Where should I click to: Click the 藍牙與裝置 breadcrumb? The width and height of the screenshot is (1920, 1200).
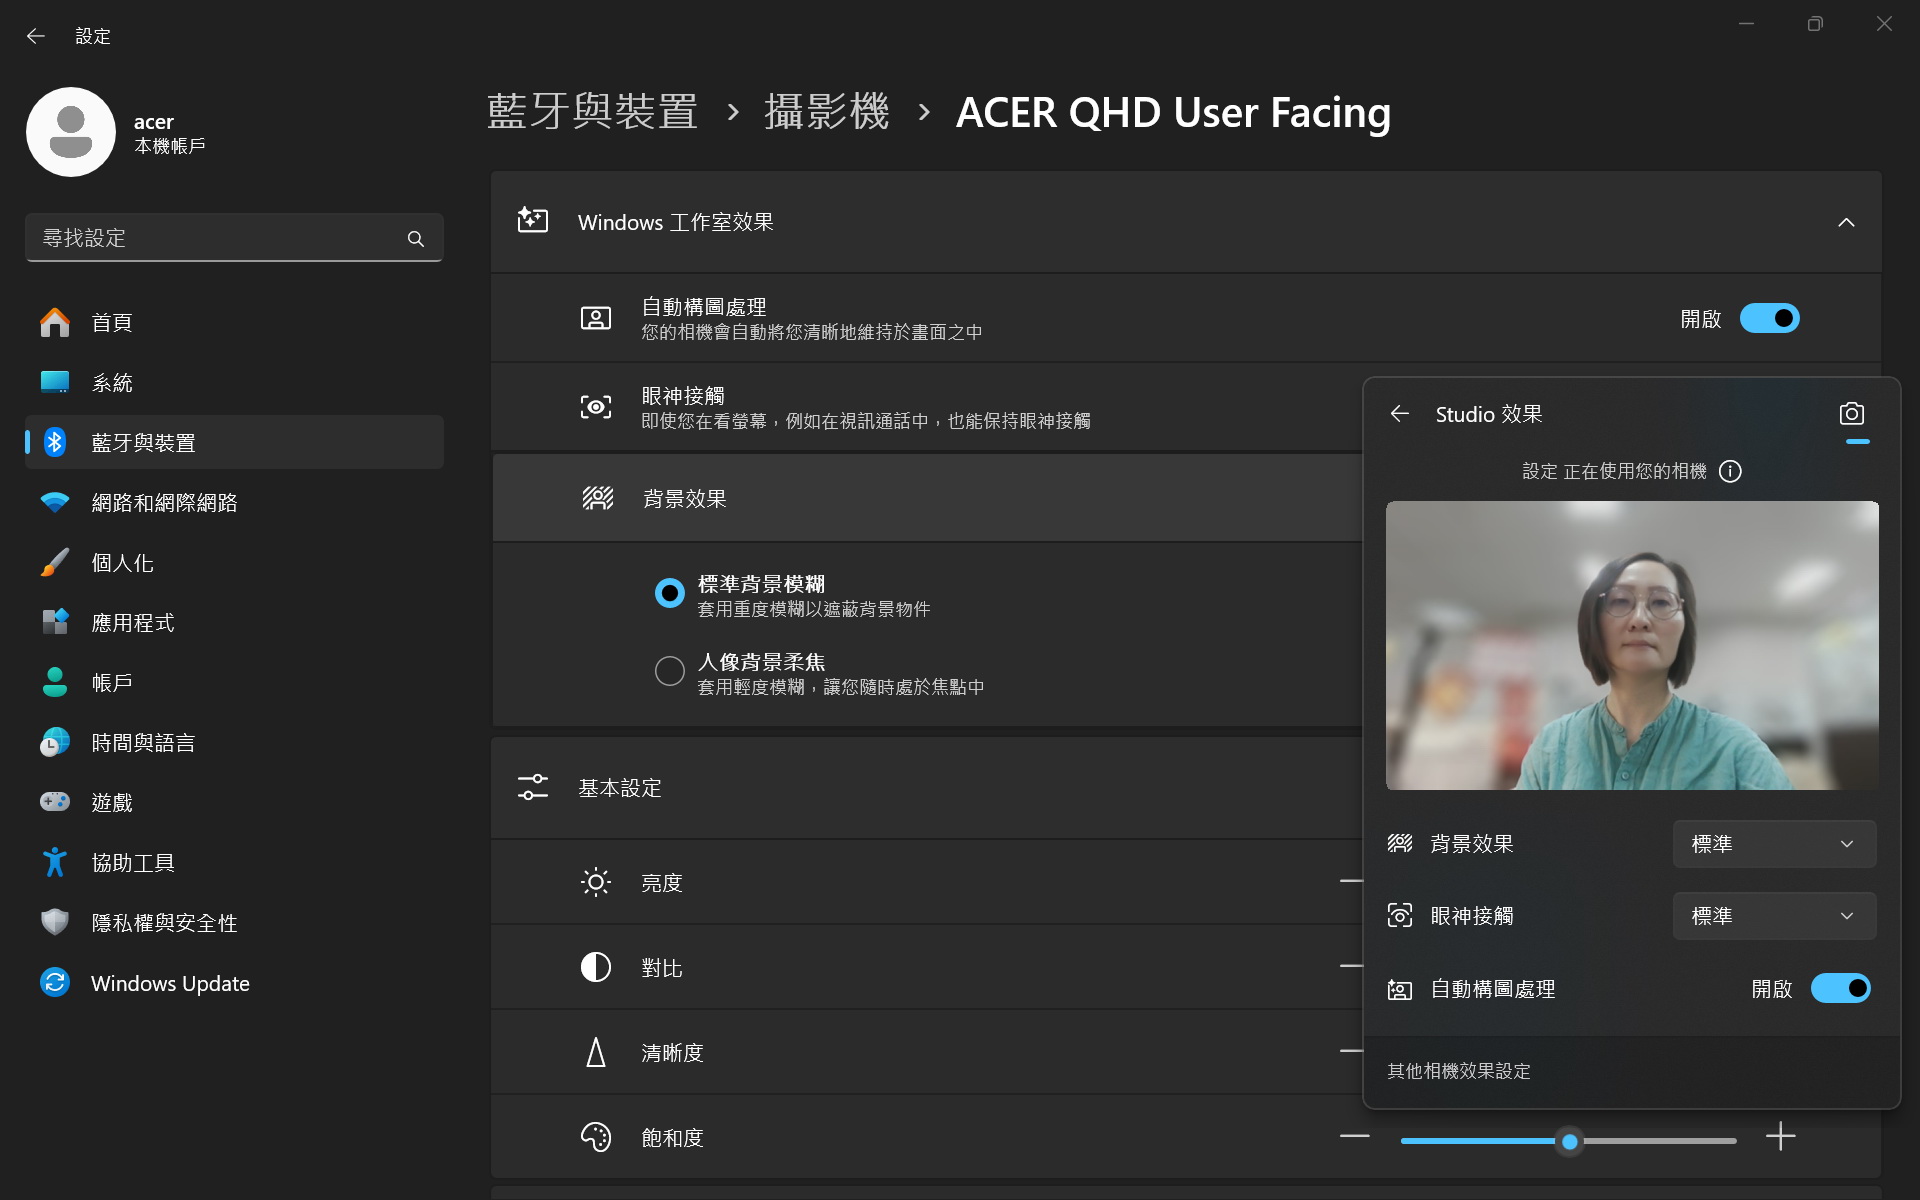593,112
